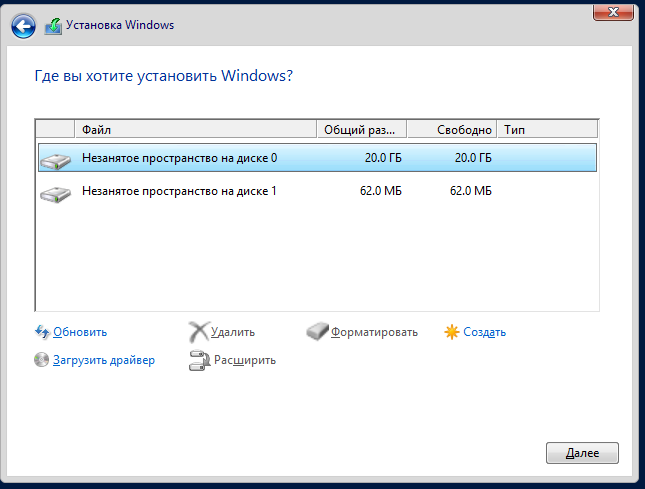Open the Обновить refresh link
The height and width of the screenshot is (489, 645).
click(x=80, y=332)
